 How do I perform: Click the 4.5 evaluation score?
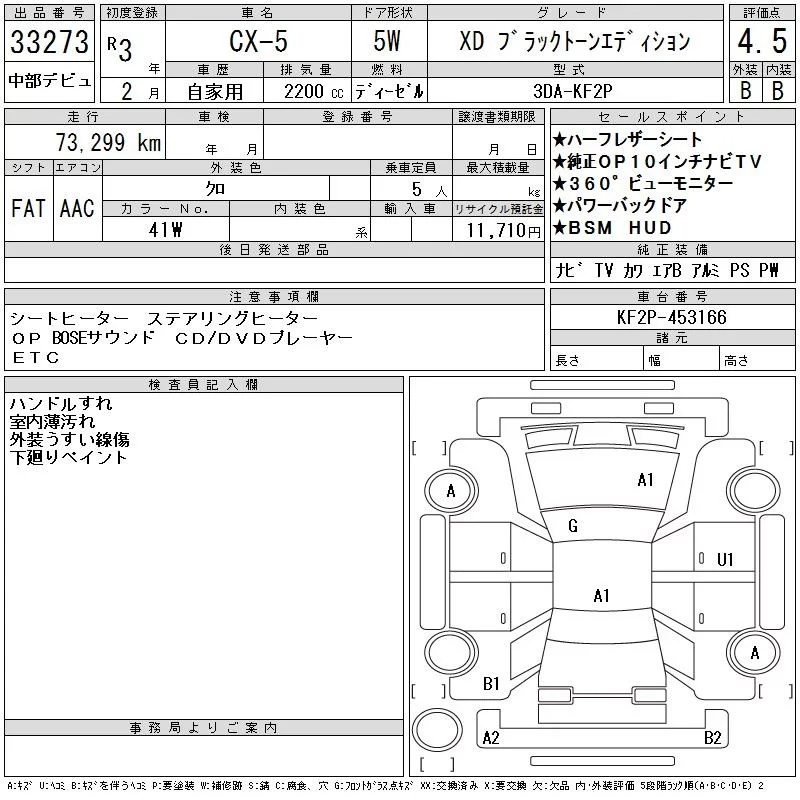click(x=762, y=44)
